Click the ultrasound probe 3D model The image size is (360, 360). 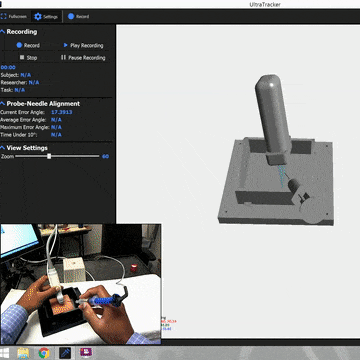tap(272, 118)
